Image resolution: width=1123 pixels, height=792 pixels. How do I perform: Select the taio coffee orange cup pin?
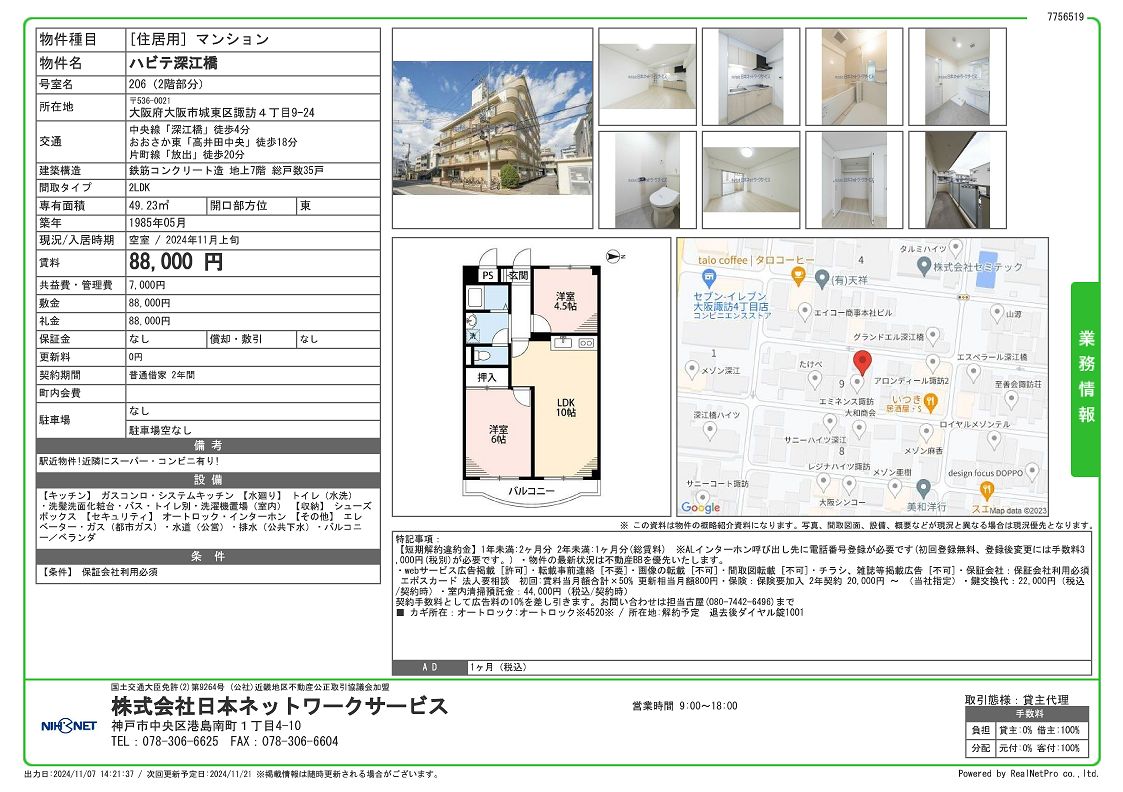pos(799,275)
